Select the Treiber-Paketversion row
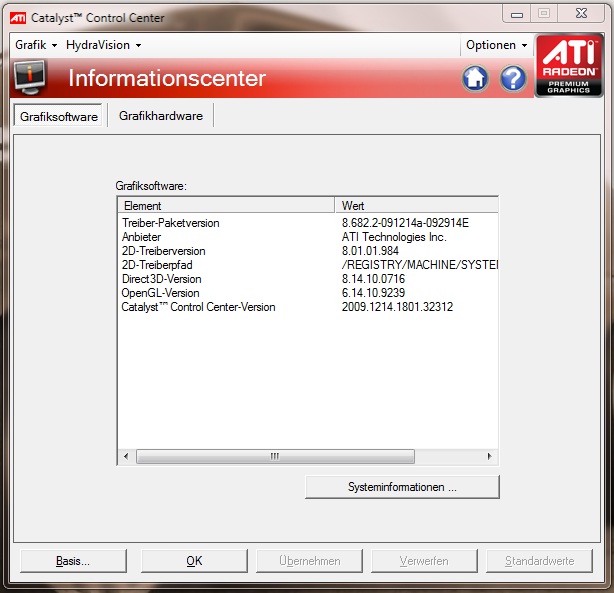The image size is (614, 593). 308,223
